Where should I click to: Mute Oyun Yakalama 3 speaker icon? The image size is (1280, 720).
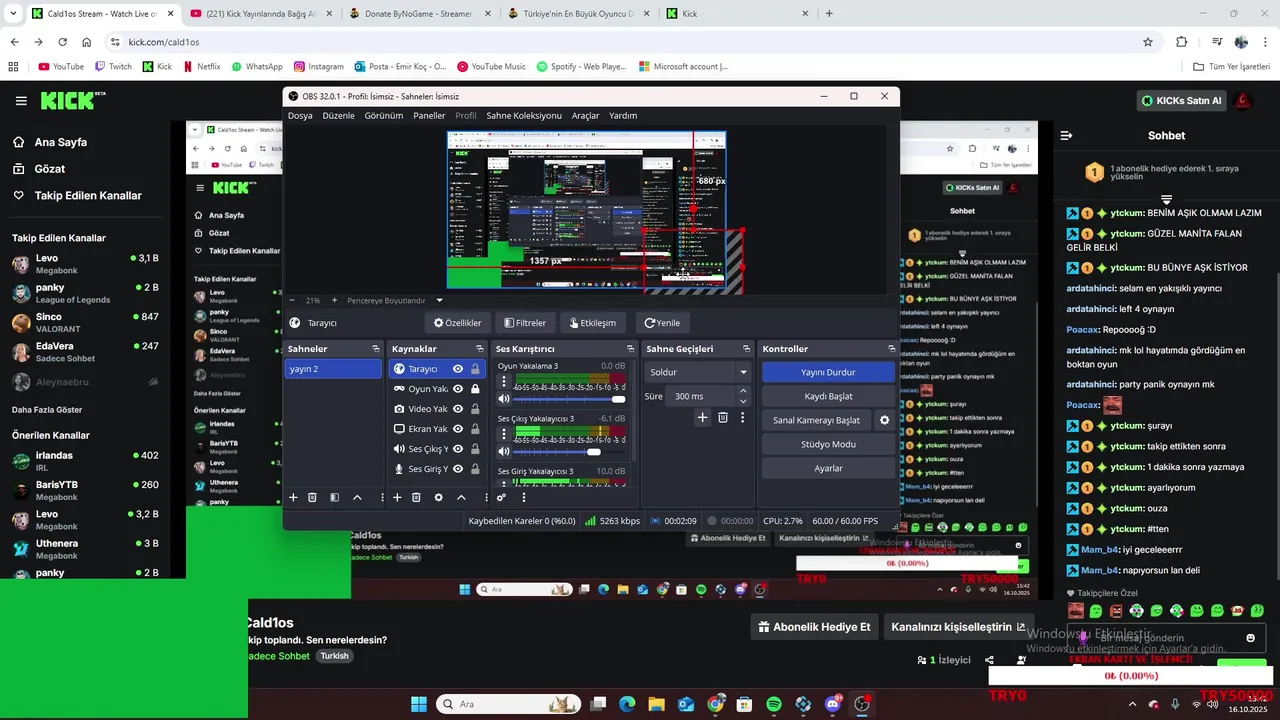(x=504, y=399)
